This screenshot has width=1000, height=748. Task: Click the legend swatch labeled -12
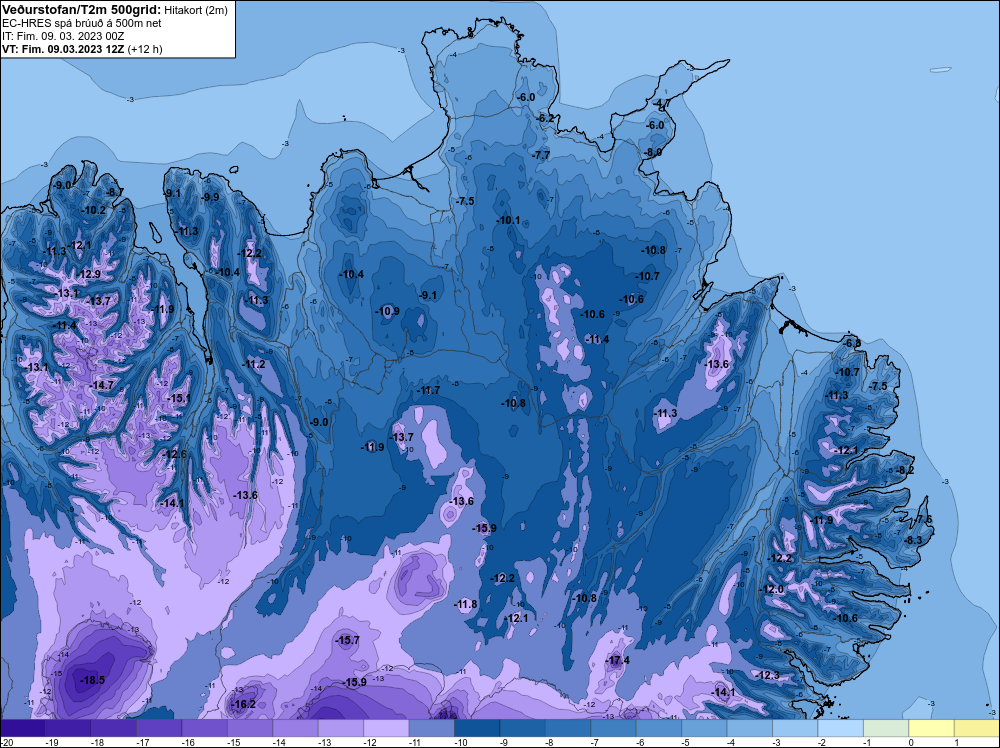coord(386,728)
